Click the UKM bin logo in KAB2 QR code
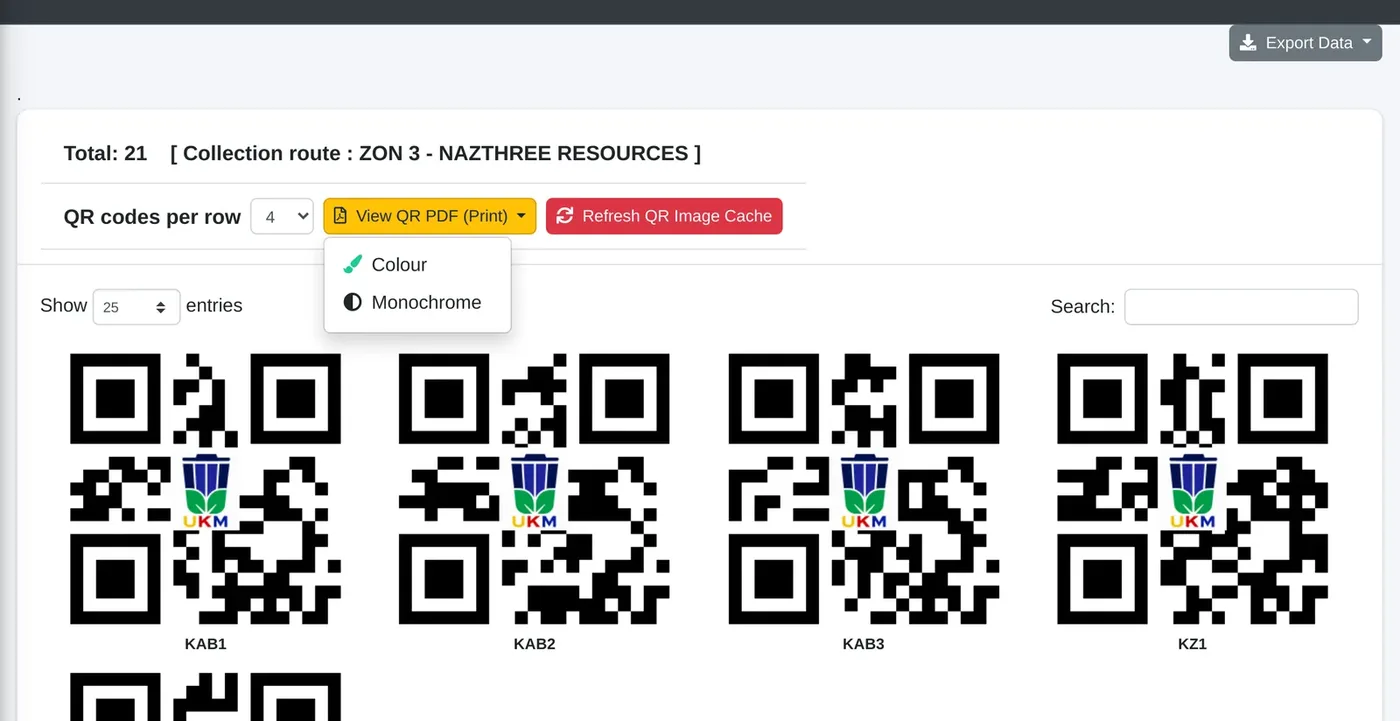 click(x=535, y=491)
